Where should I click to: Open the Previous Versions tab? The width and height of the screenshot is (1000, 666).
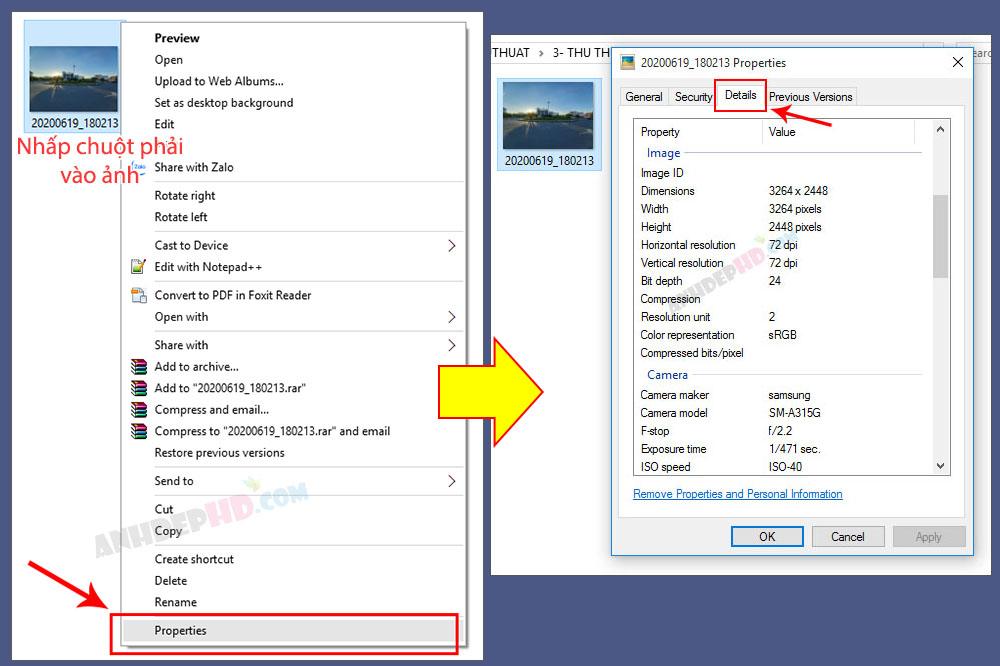[811, 97]
